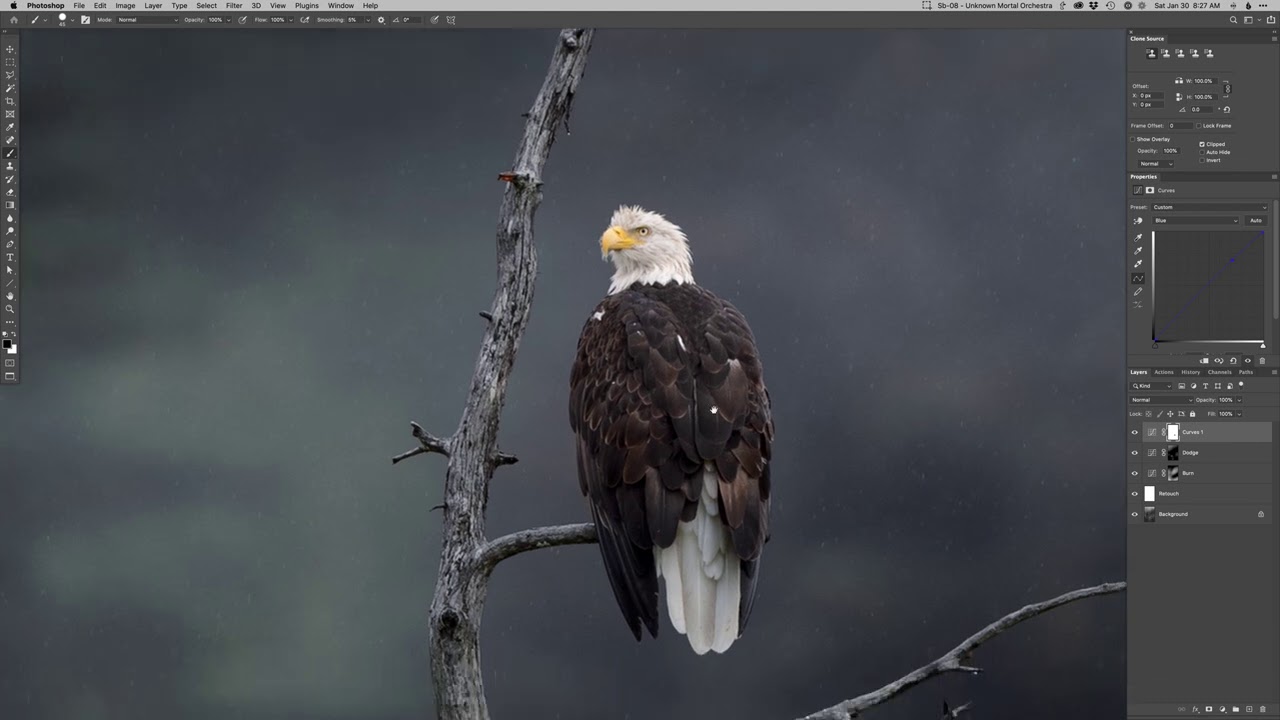Select the Rectangular Marquee tool
The image size is (1280, 720).
coord(10,62)
